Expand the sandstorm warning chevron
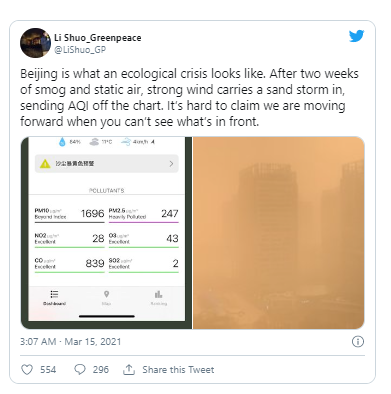Screen dimensions: 391x394 tap(171, 164)
